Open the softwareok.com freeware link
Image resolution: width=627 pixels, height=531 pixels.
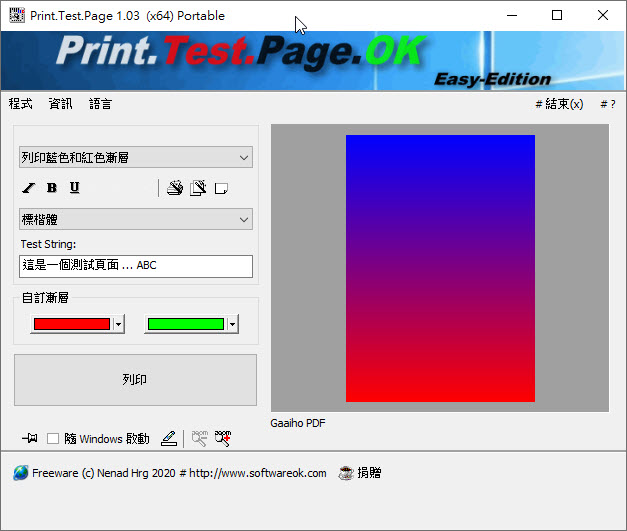point(179,473)
